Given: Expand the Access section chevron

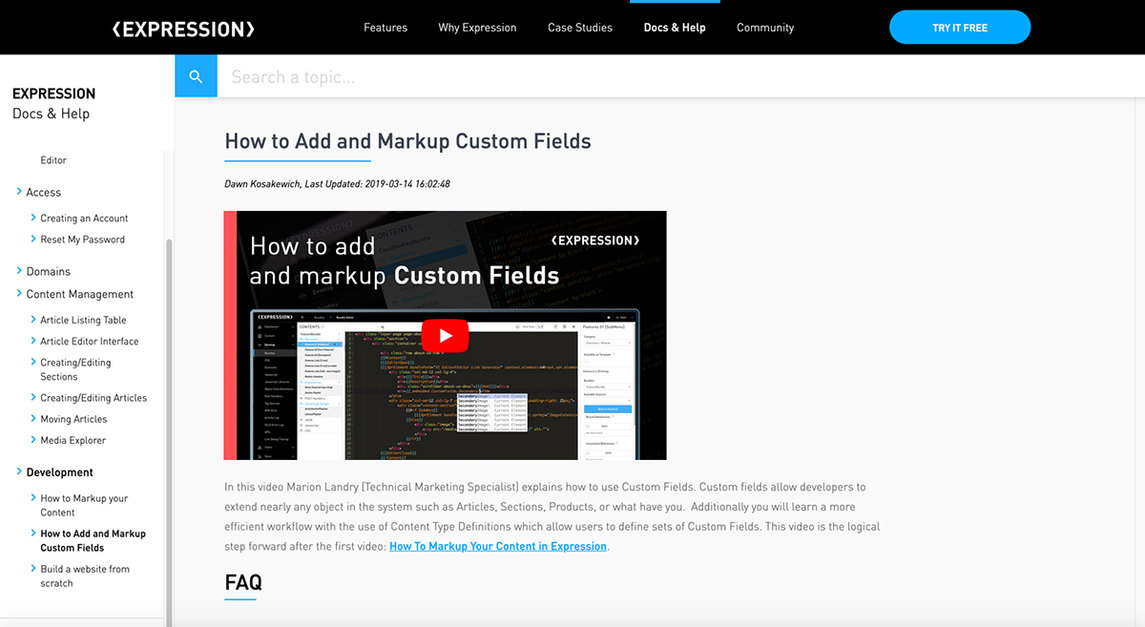Looking at the screenshot, I should [x=19, y=191].
